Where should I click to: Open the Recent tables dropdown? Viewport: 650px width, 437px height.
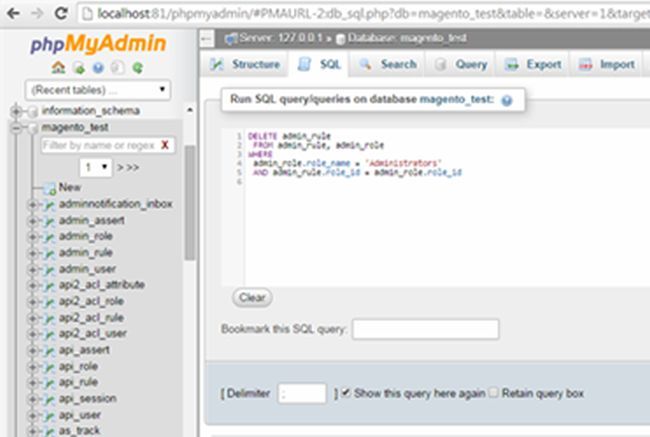coord(98,90)
